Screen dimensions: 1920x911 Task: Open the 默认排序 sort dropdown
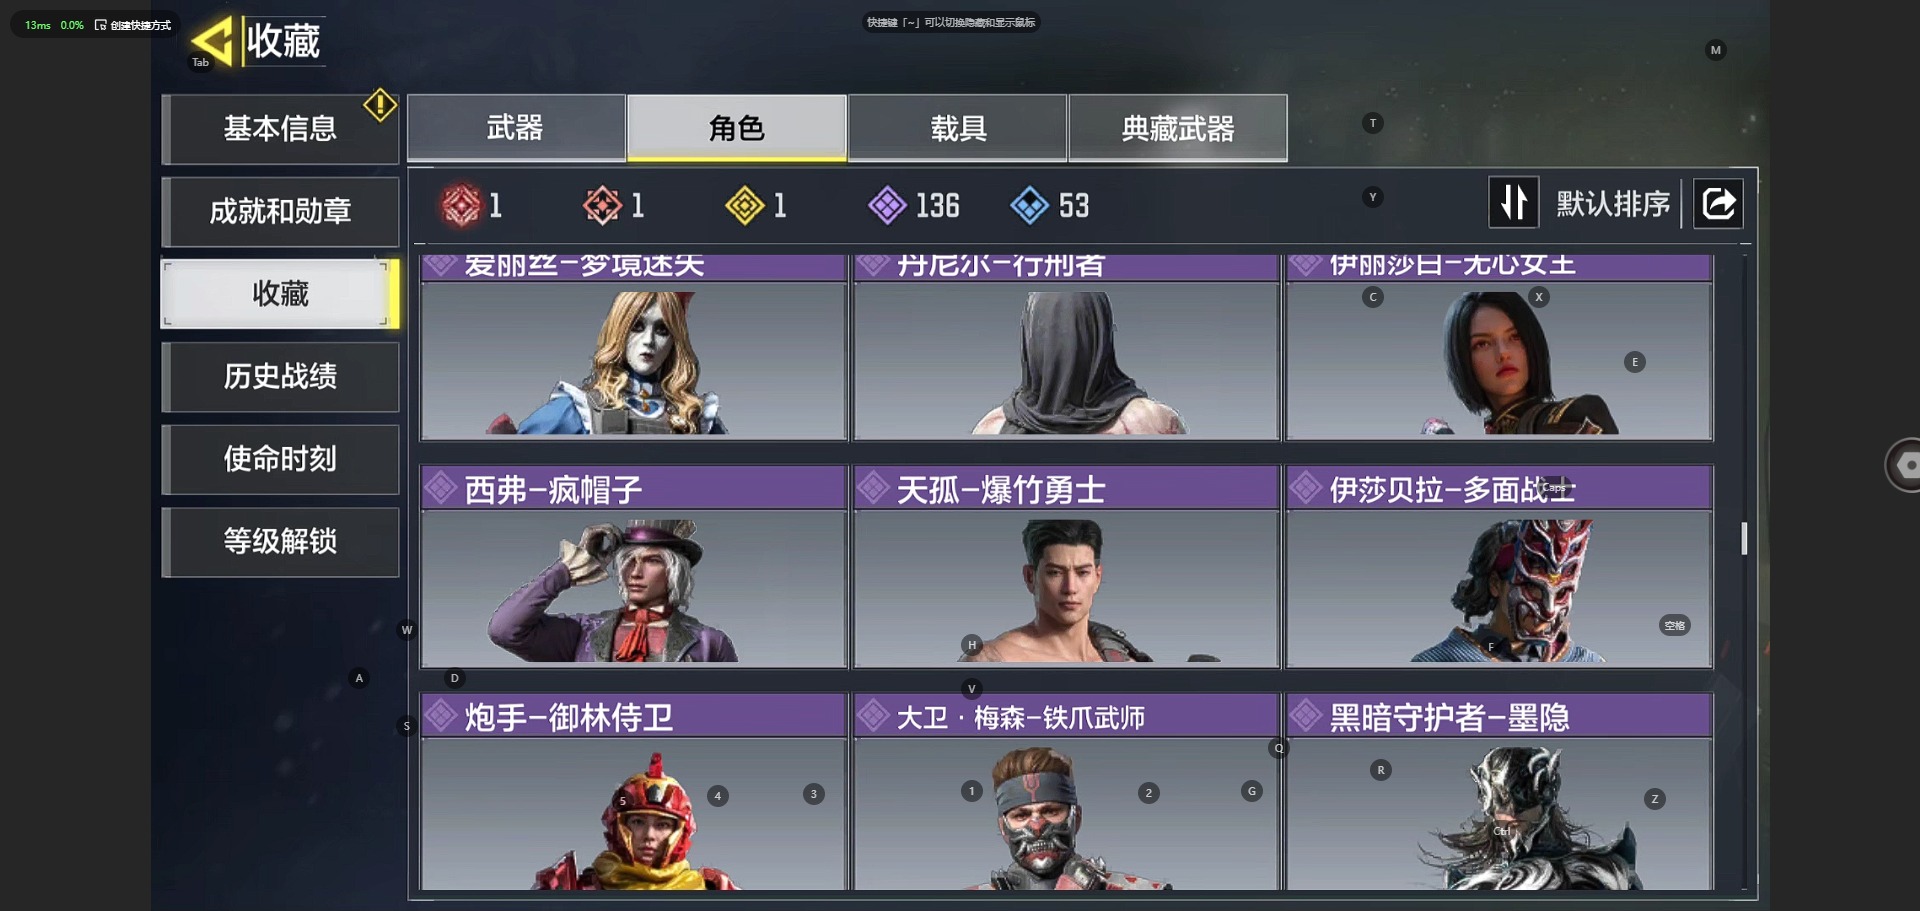pyautogui.click(x=1613, y=204)
